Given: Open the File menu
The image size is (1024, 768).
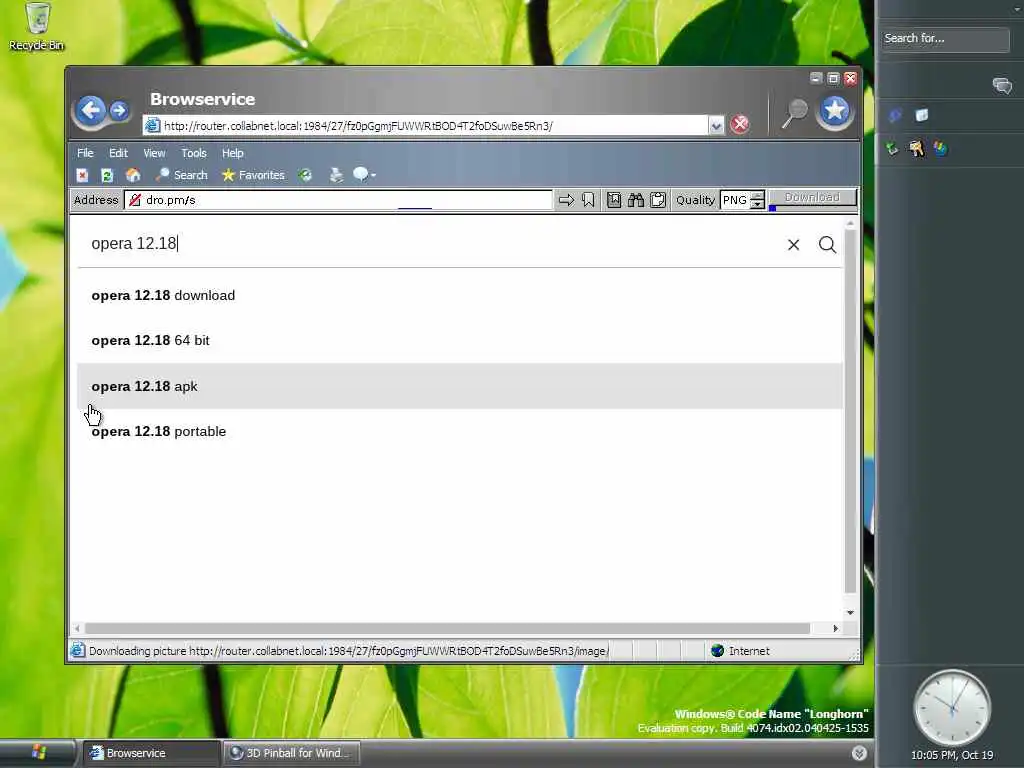Looking at the screenshot, I should pos(85,153).
